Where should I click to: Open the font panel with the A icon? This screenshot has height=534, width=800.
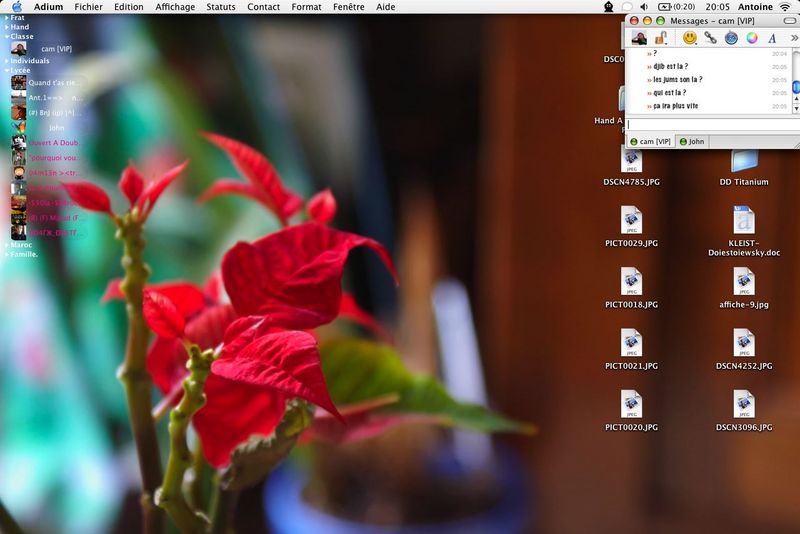point(772,38)
